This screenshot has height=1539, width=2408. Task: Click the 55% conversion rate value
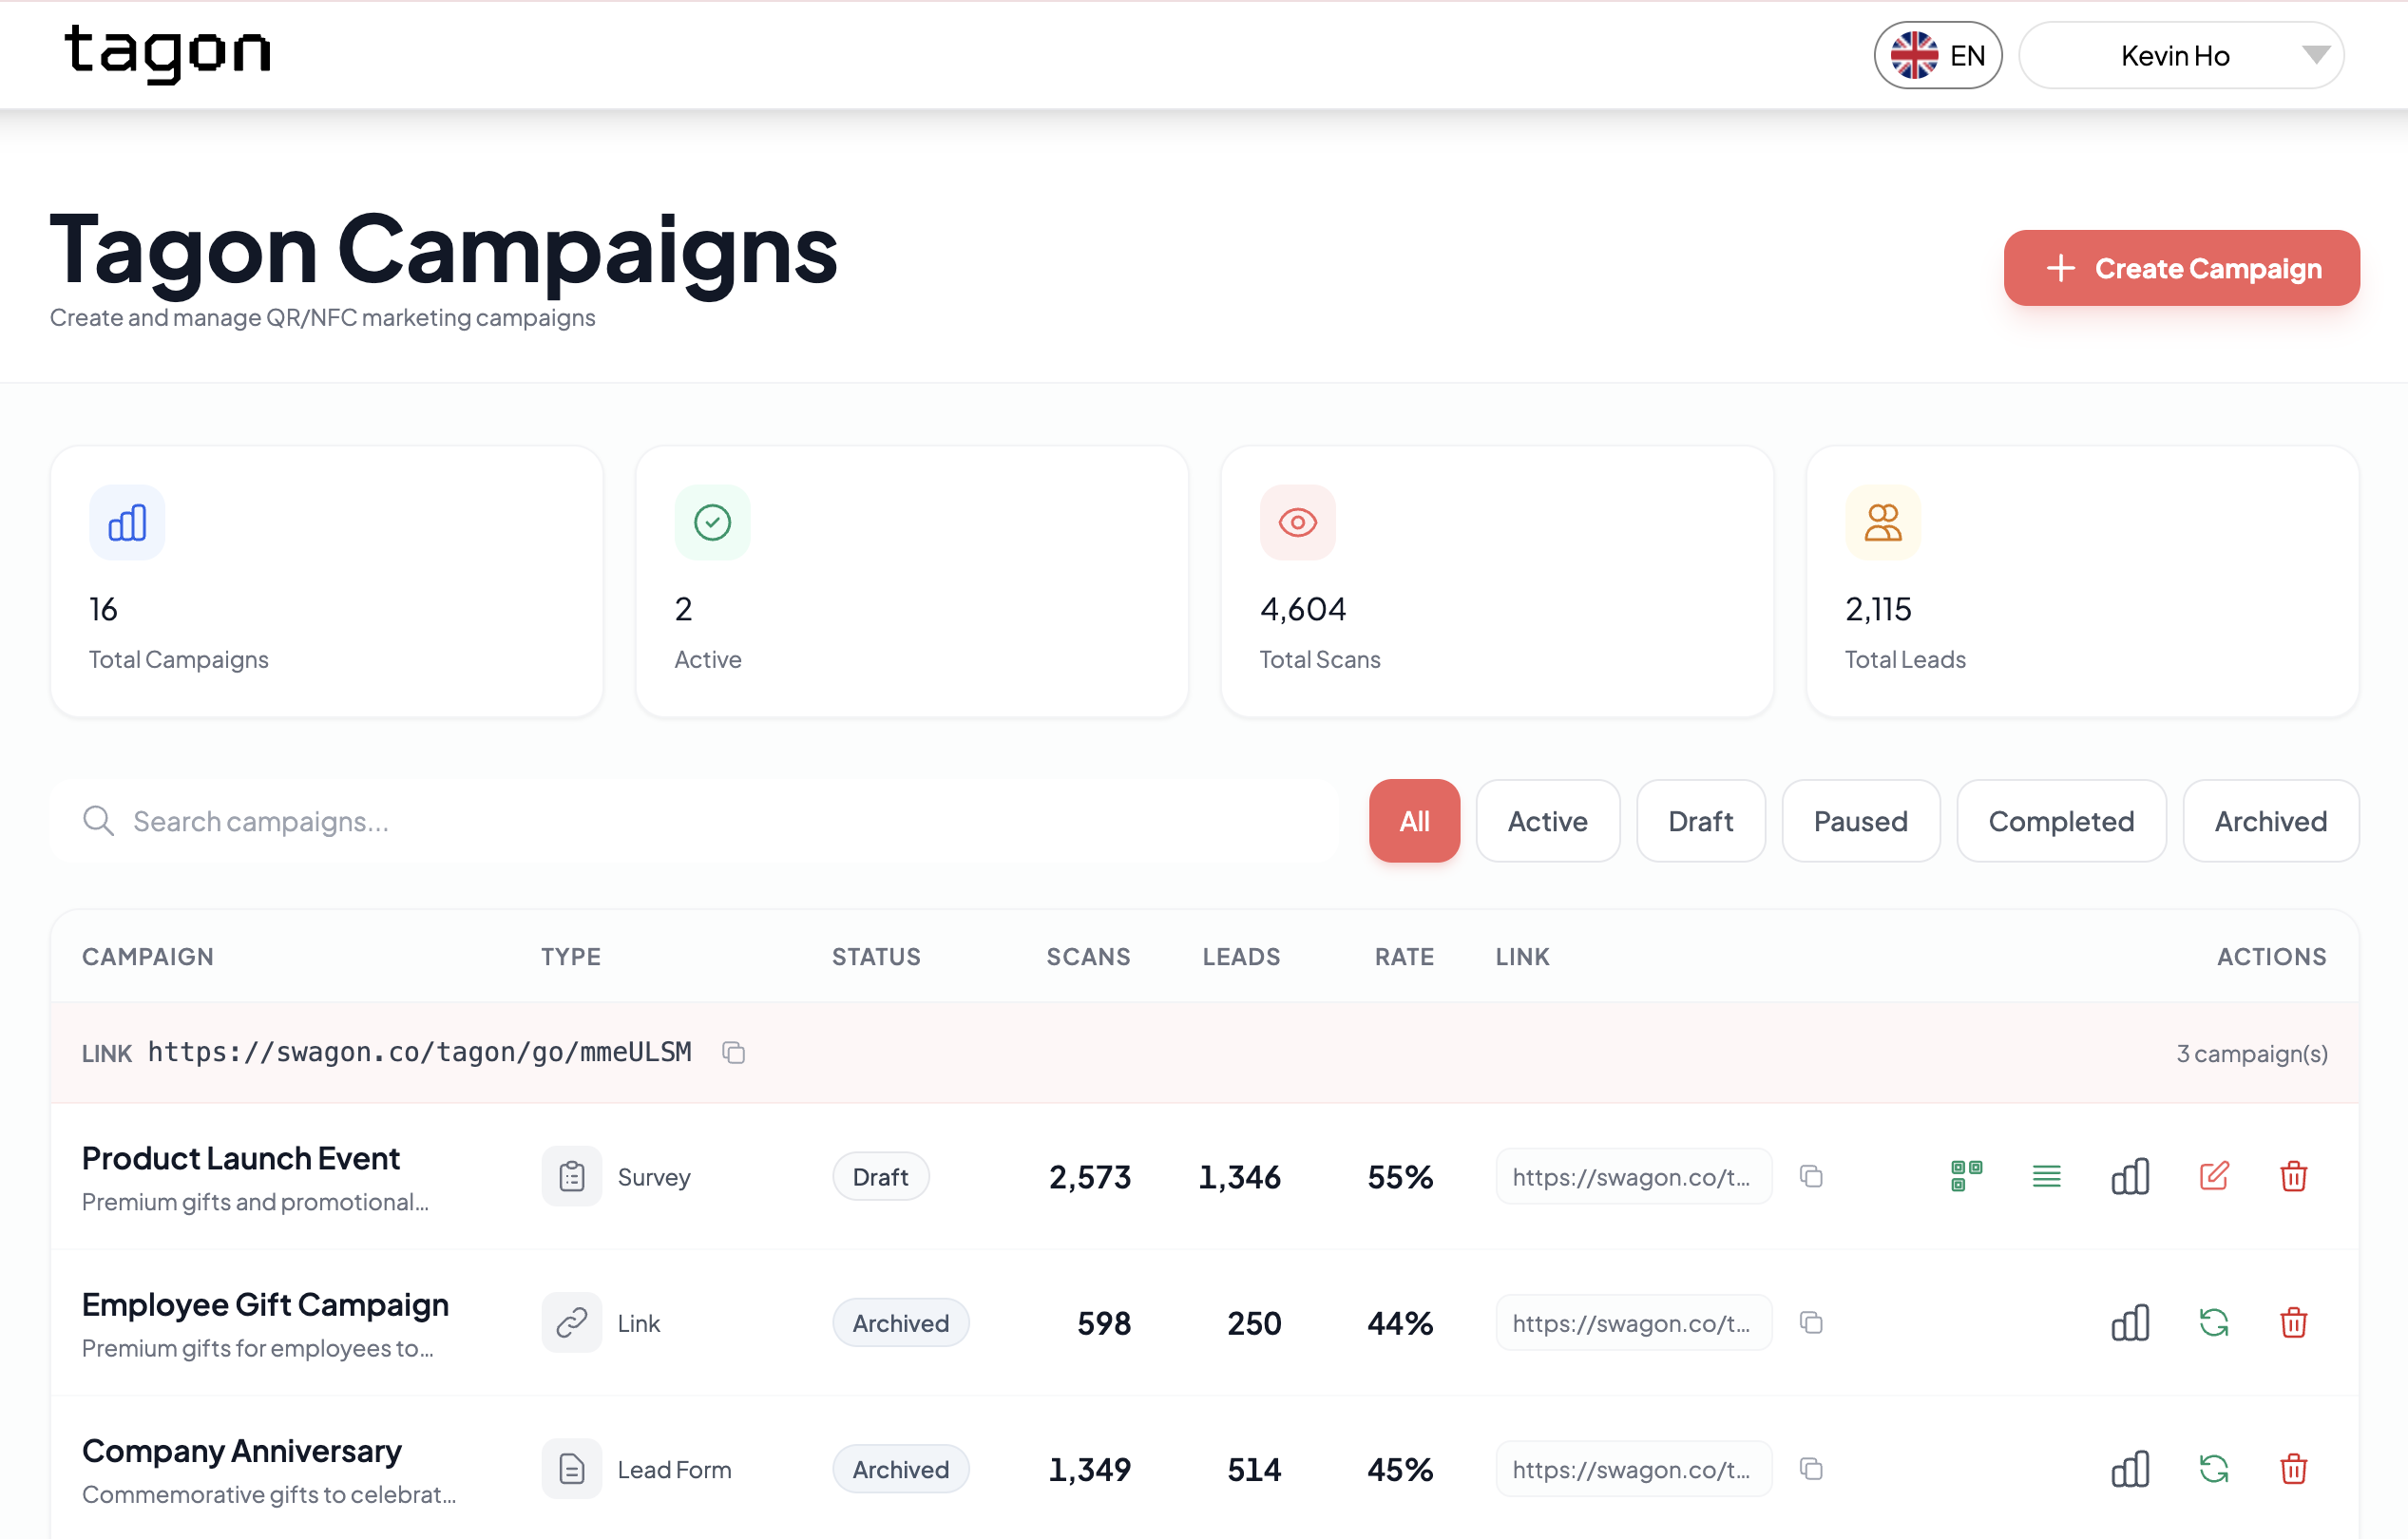(x=1399, y=1177)
